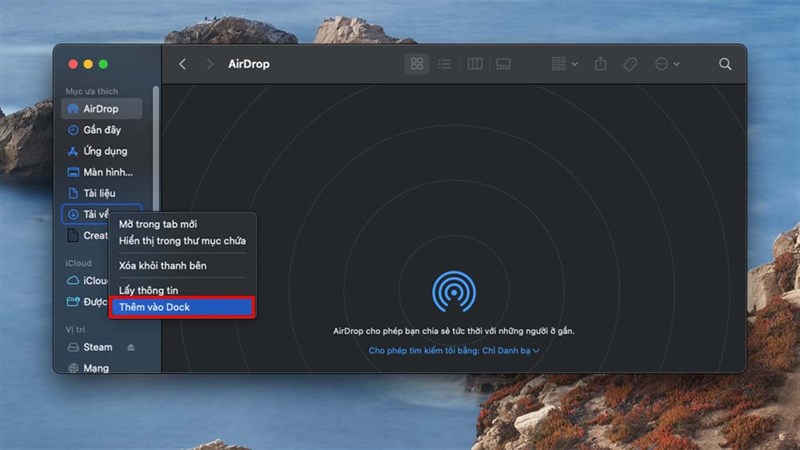Open Gần đây in the sidebar
800x450 pixels.
[102, 130]
